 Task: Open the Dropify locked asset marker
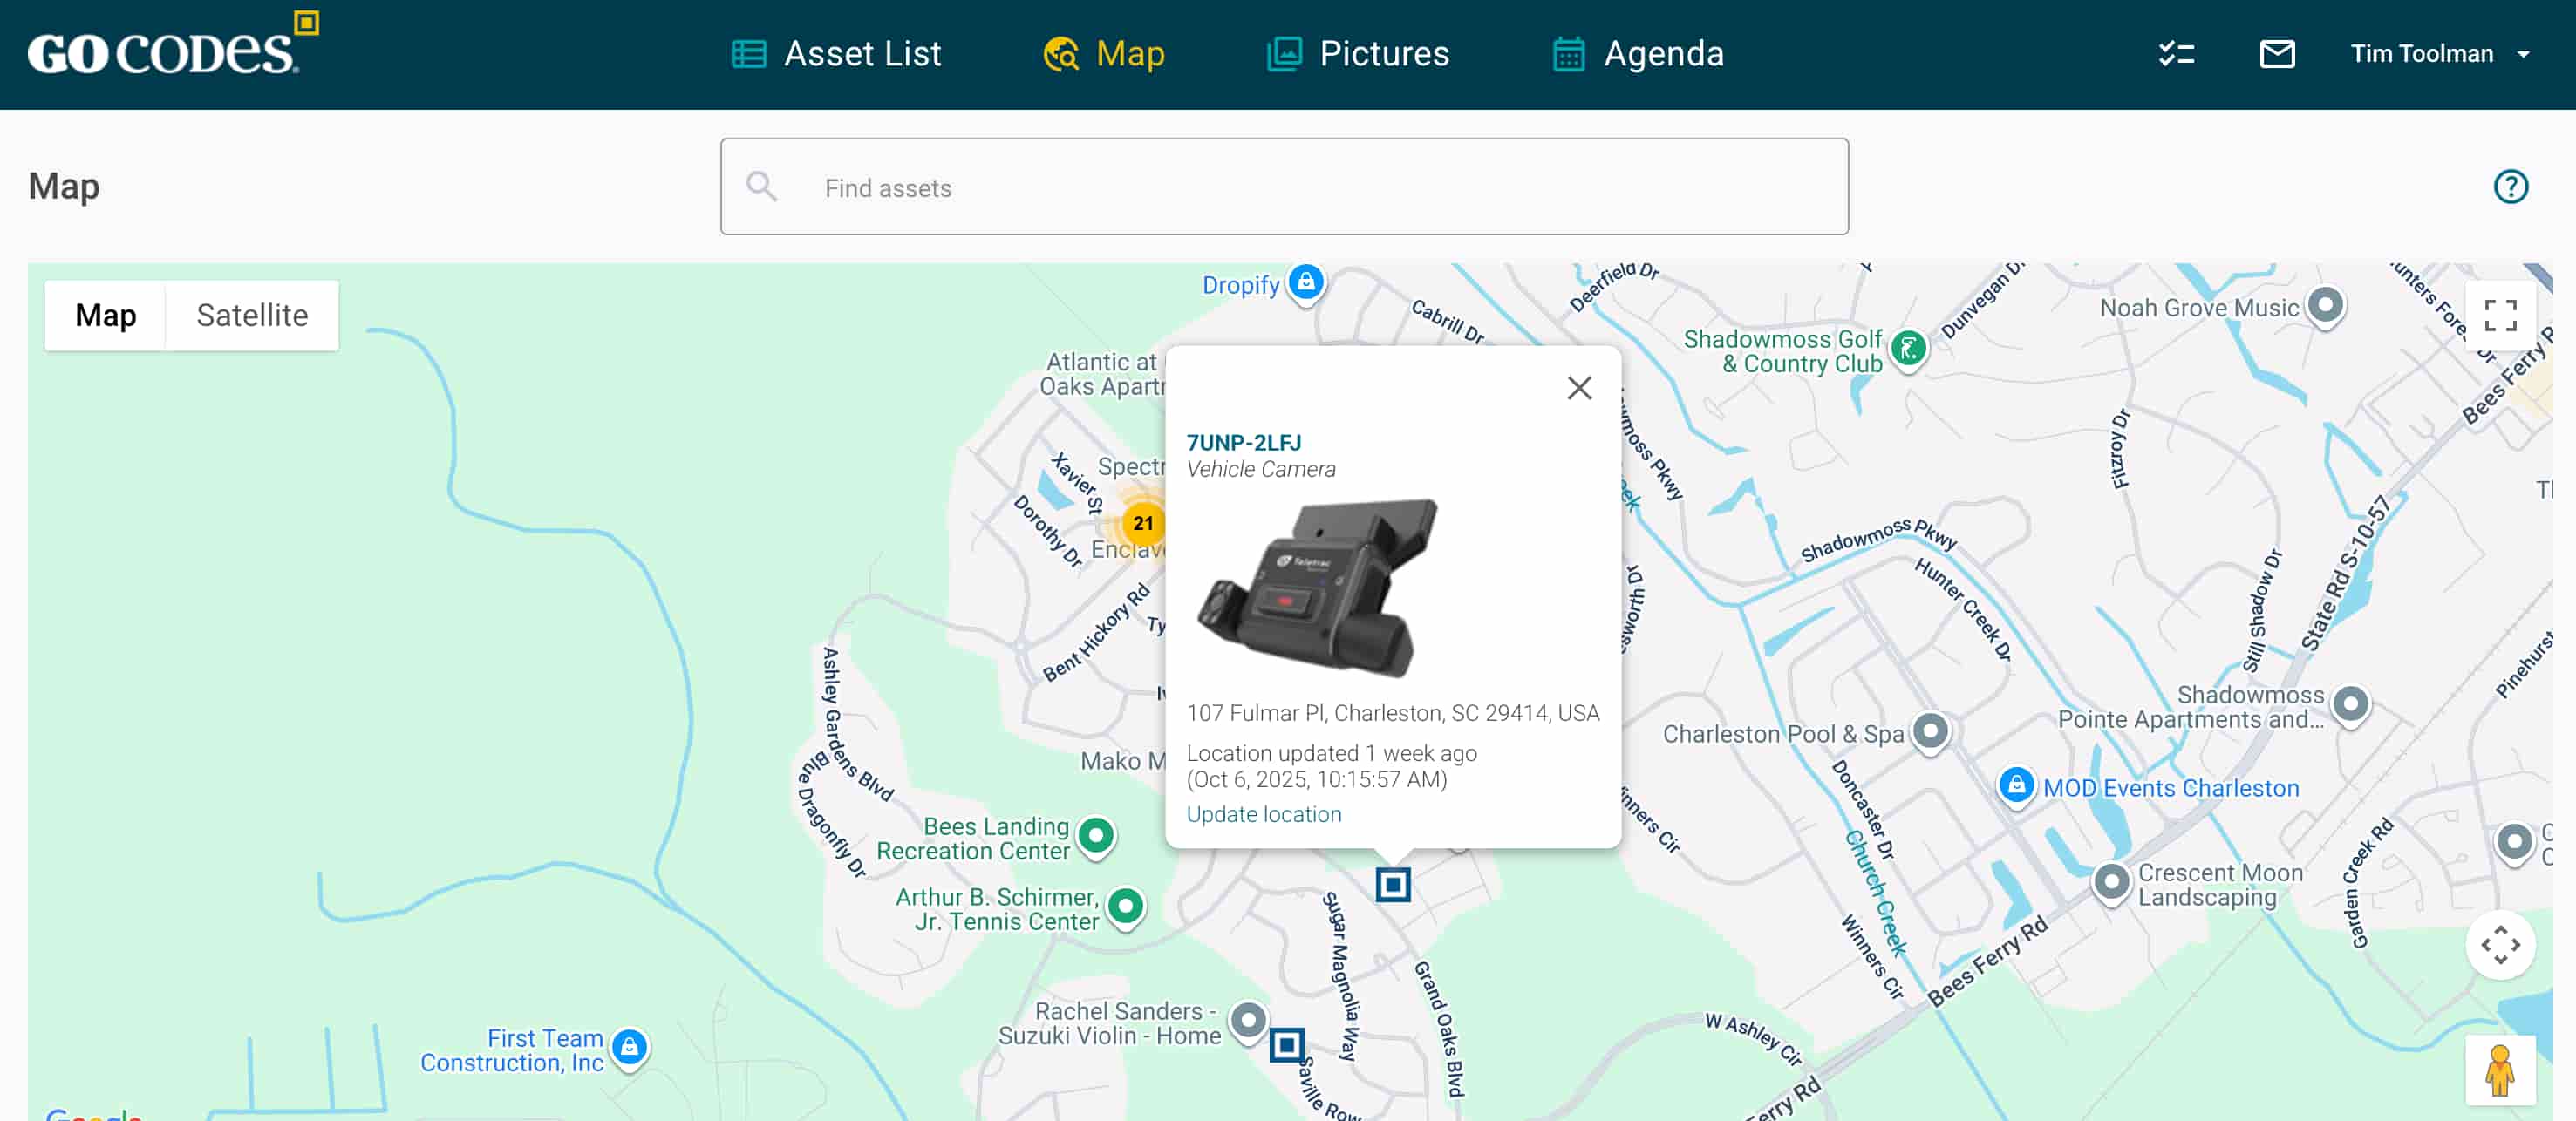pos(1305,282)
